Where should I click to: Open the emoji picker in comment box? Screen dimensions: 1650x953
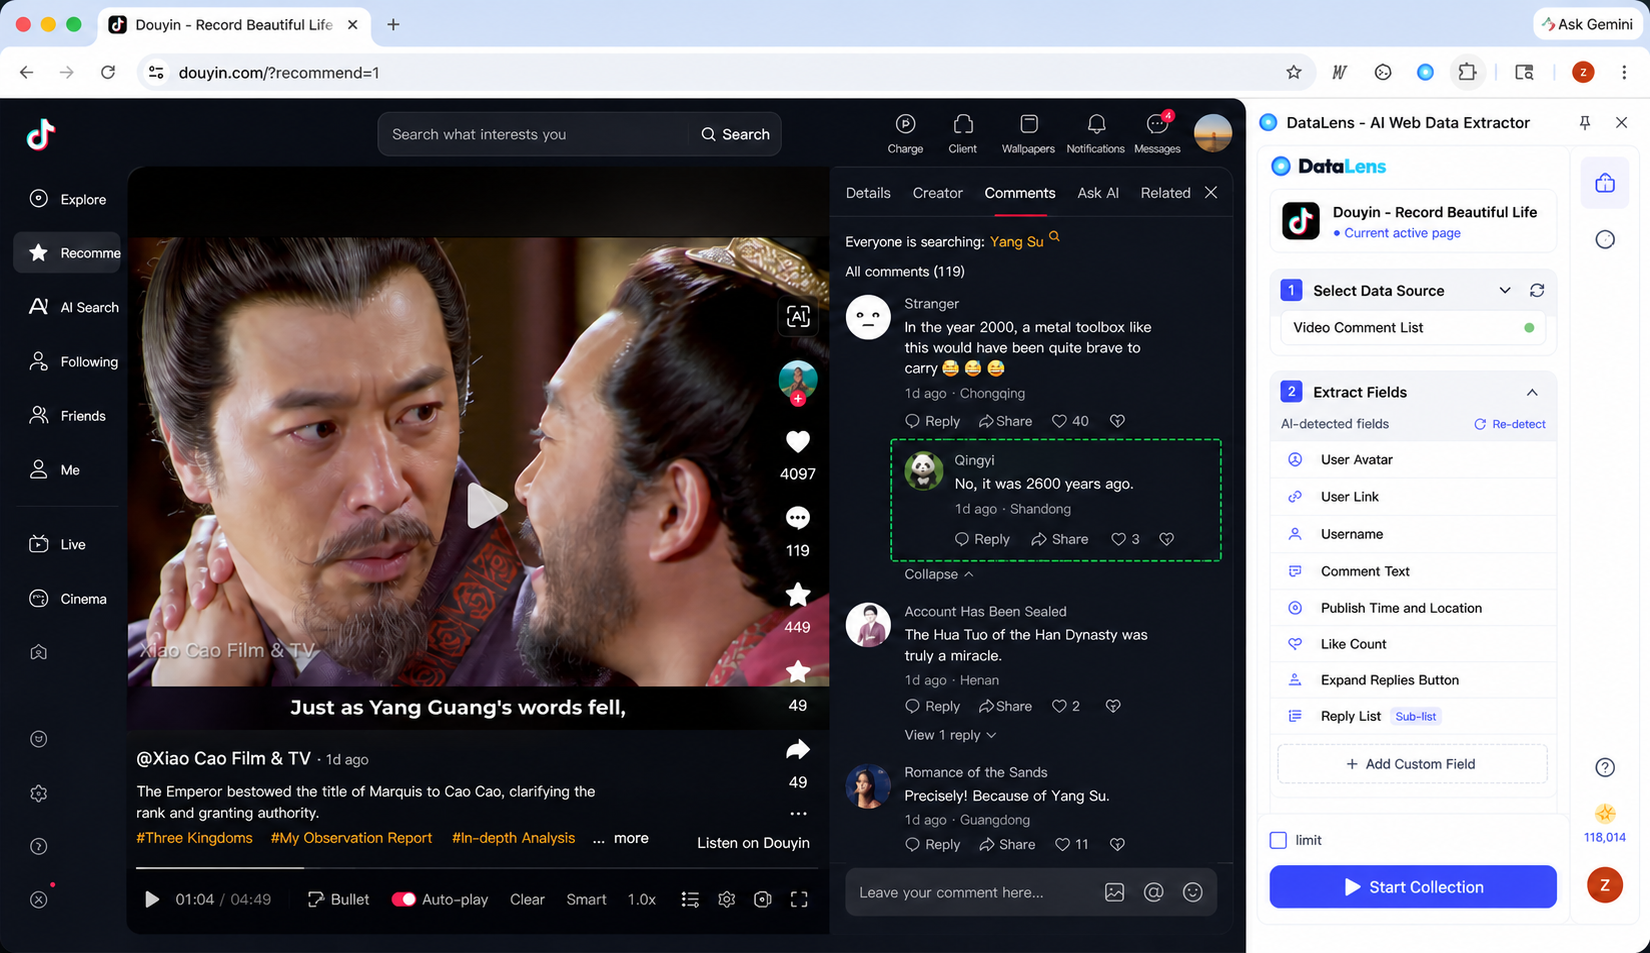pos(1193,892)
